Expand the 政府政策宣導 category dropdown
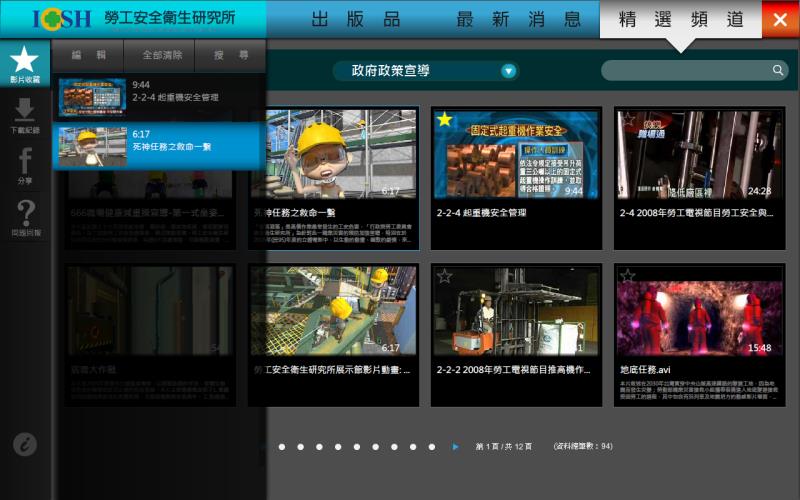Image resolution: width=800 pixels, height=500 pixels. pos(509,71)
